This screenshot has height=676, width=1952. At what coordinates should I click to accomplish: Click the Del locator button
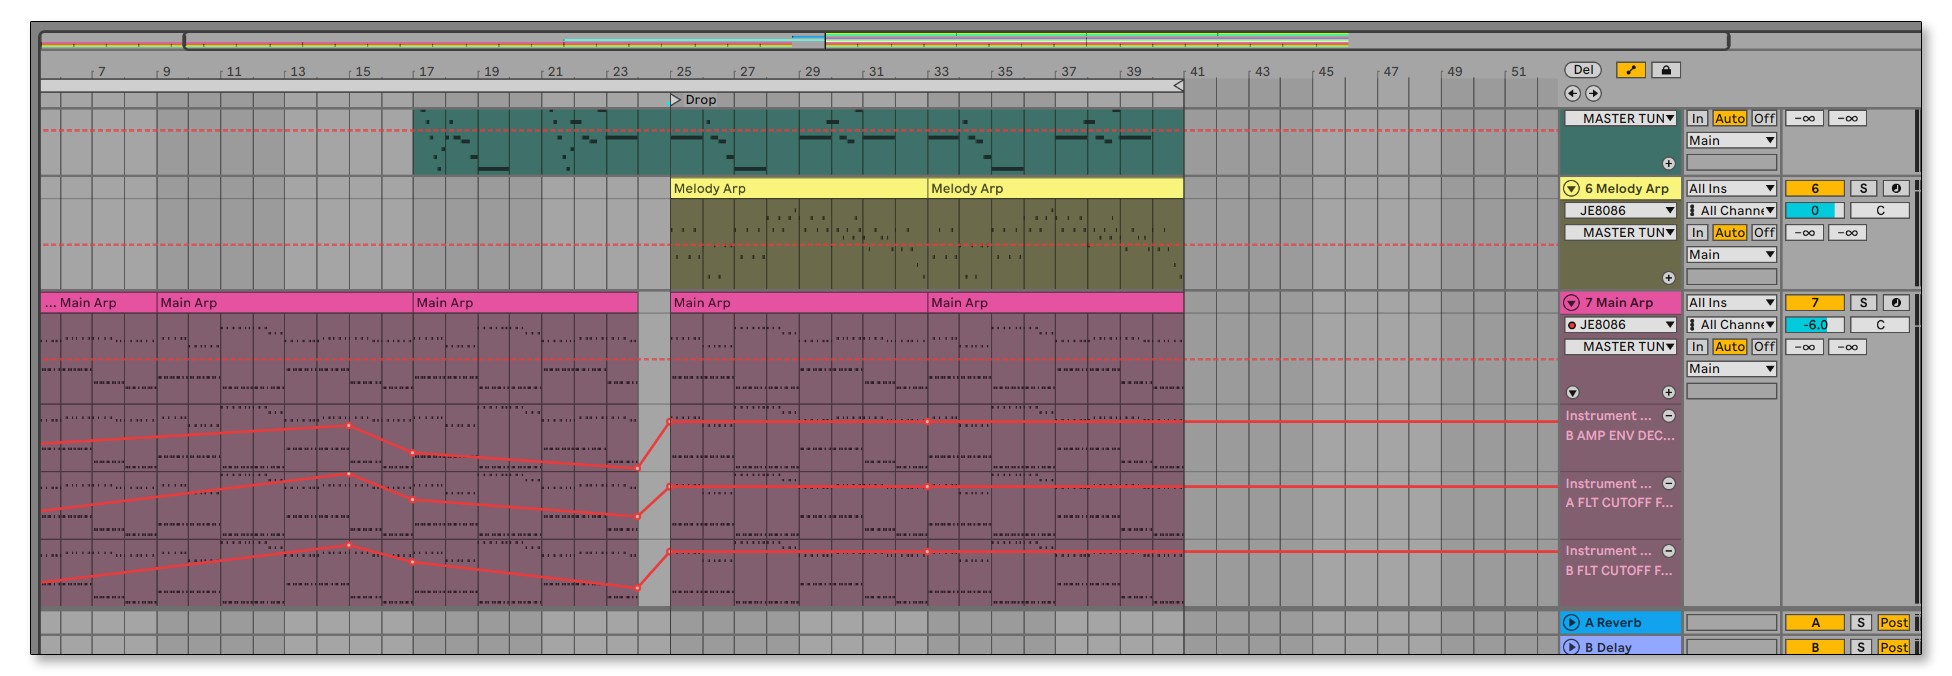(x=1583, y=70)
